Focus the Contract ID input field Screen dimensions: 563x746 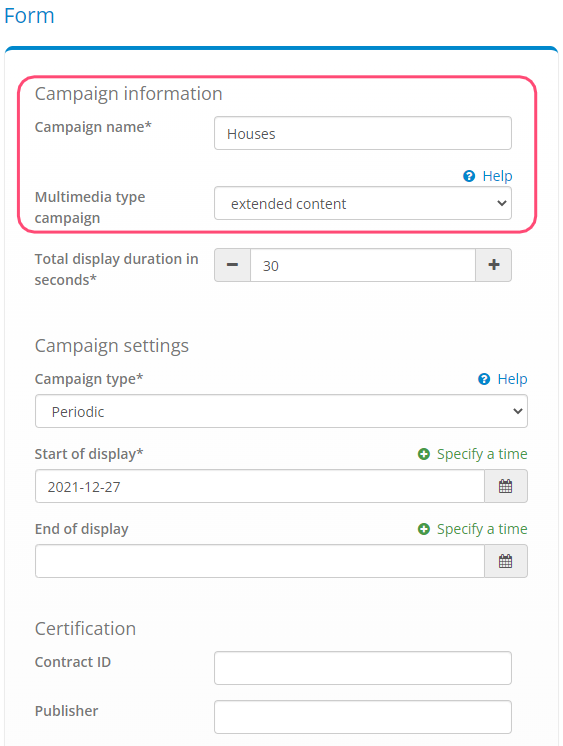tap(363, 668)
